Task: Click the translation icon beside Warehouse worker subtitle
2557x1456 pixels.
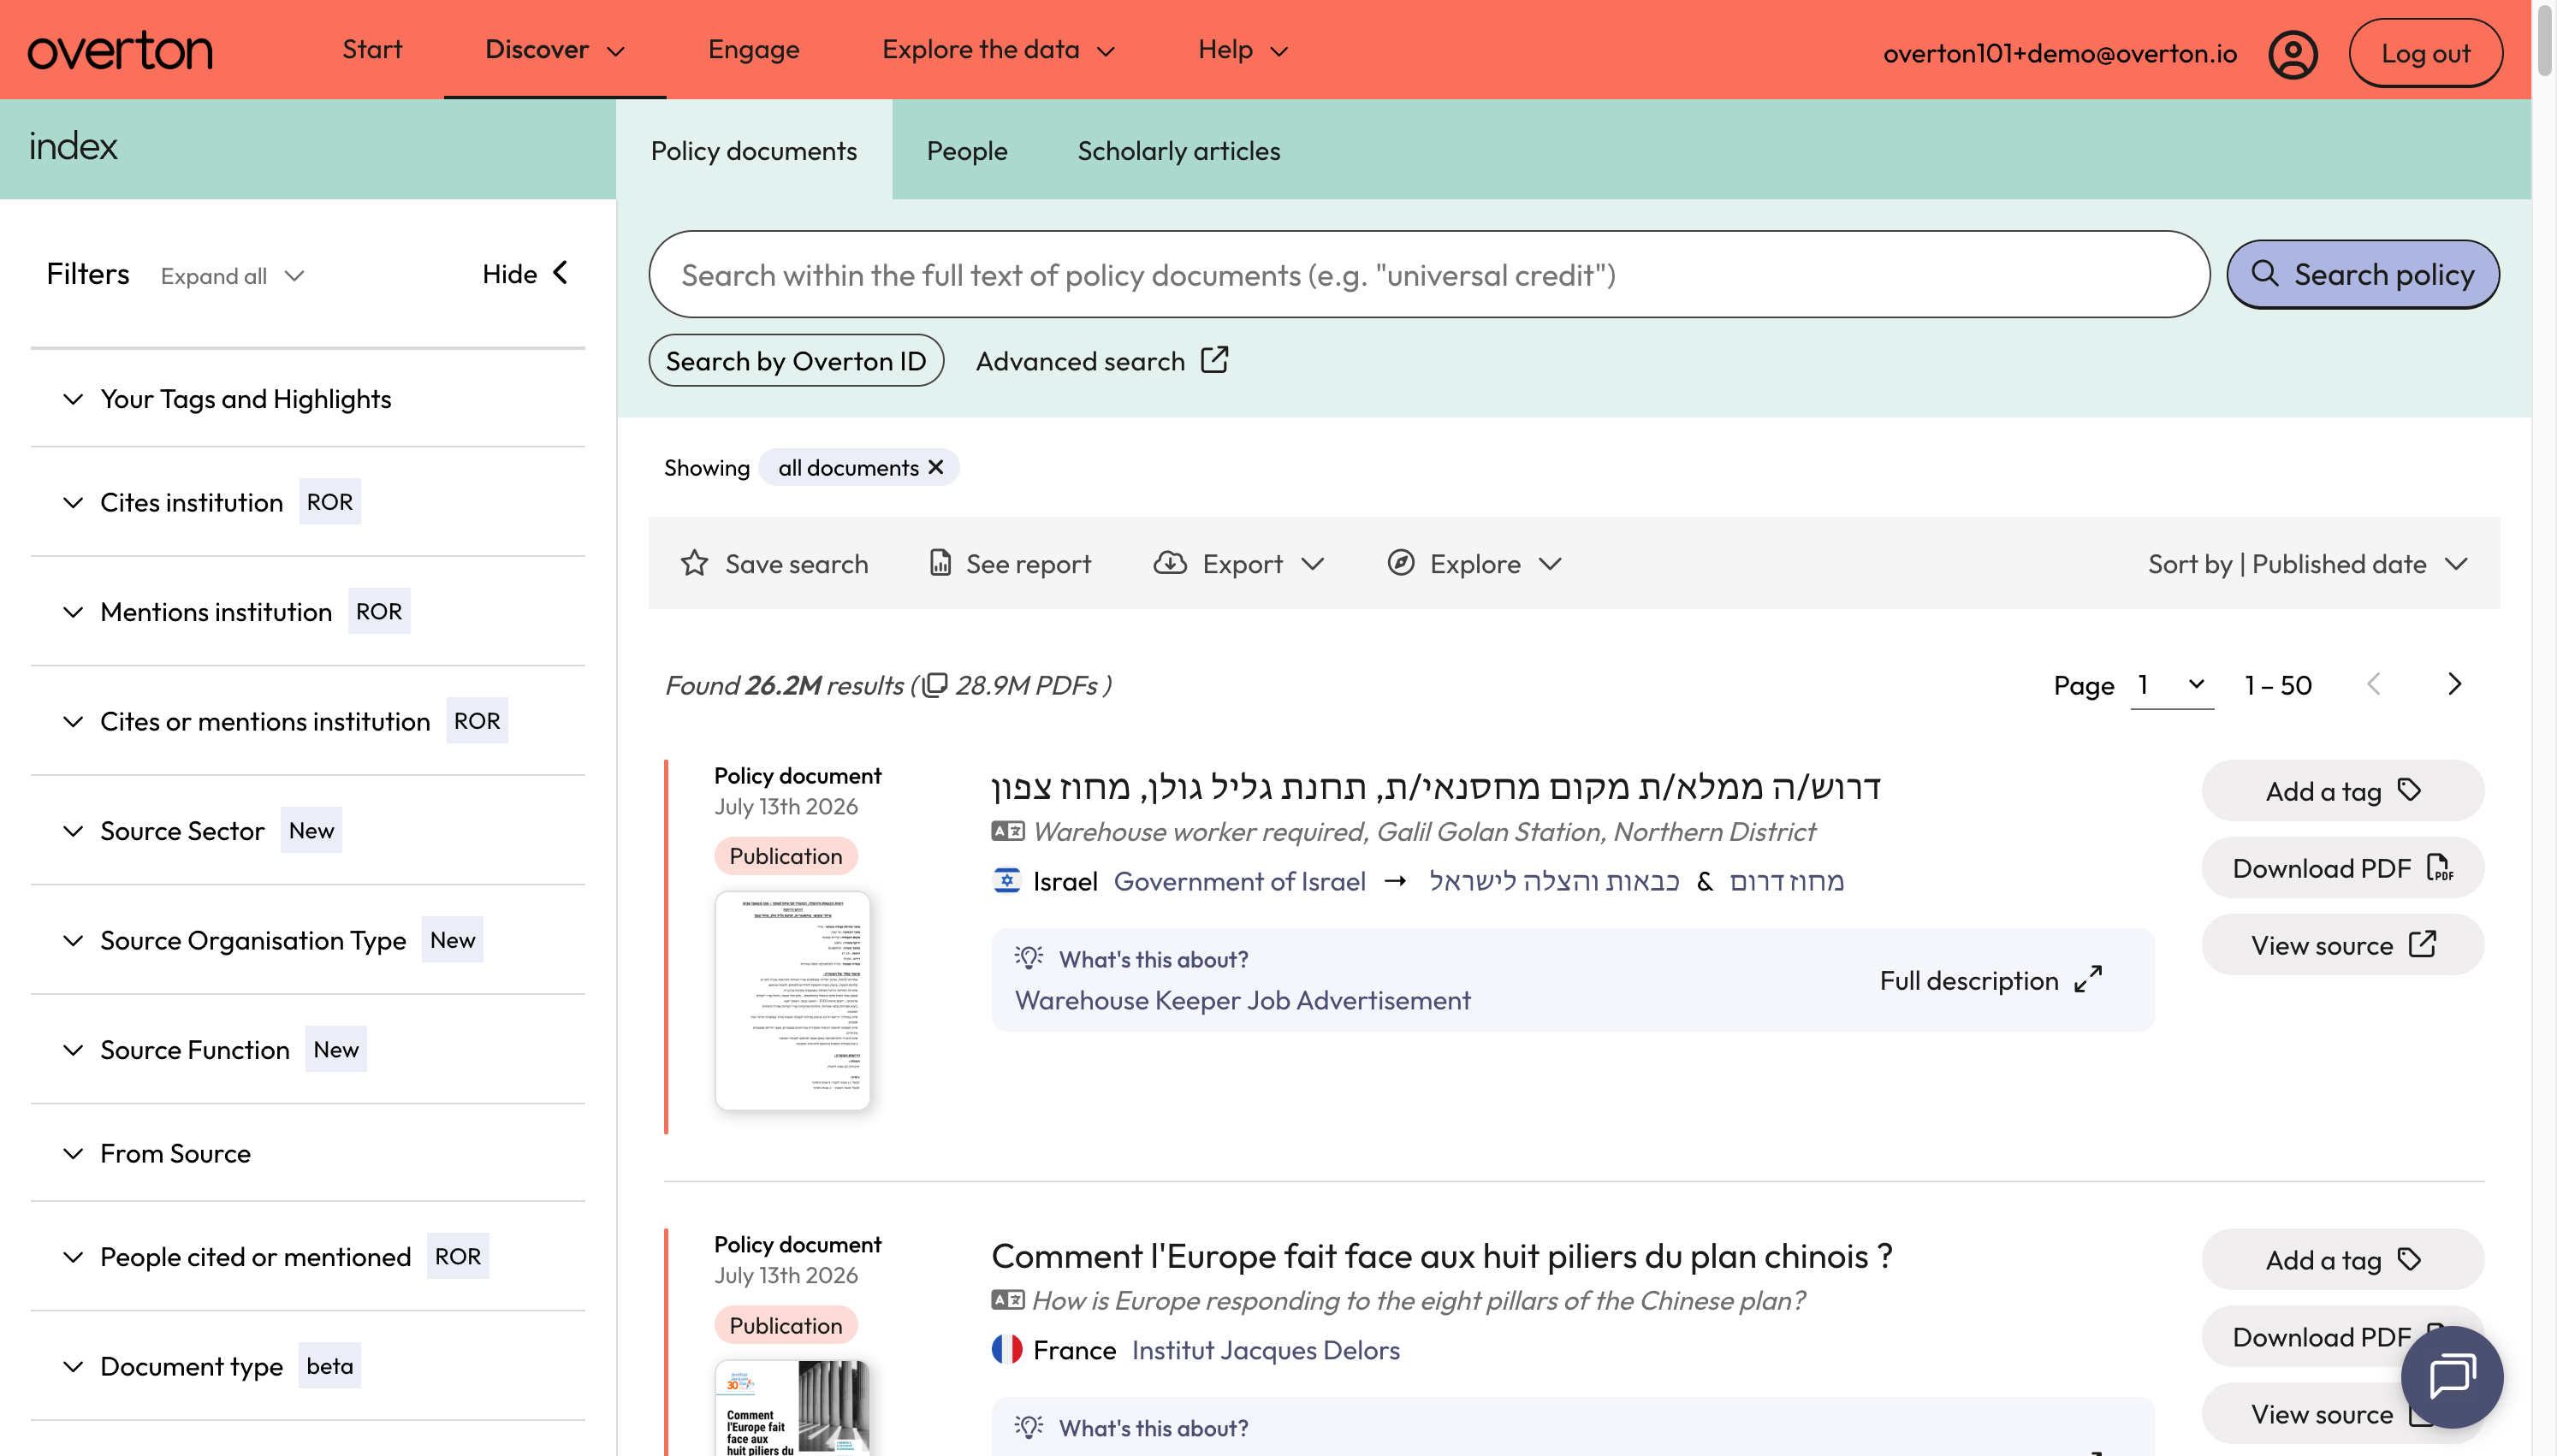Action: point(1008,831)
